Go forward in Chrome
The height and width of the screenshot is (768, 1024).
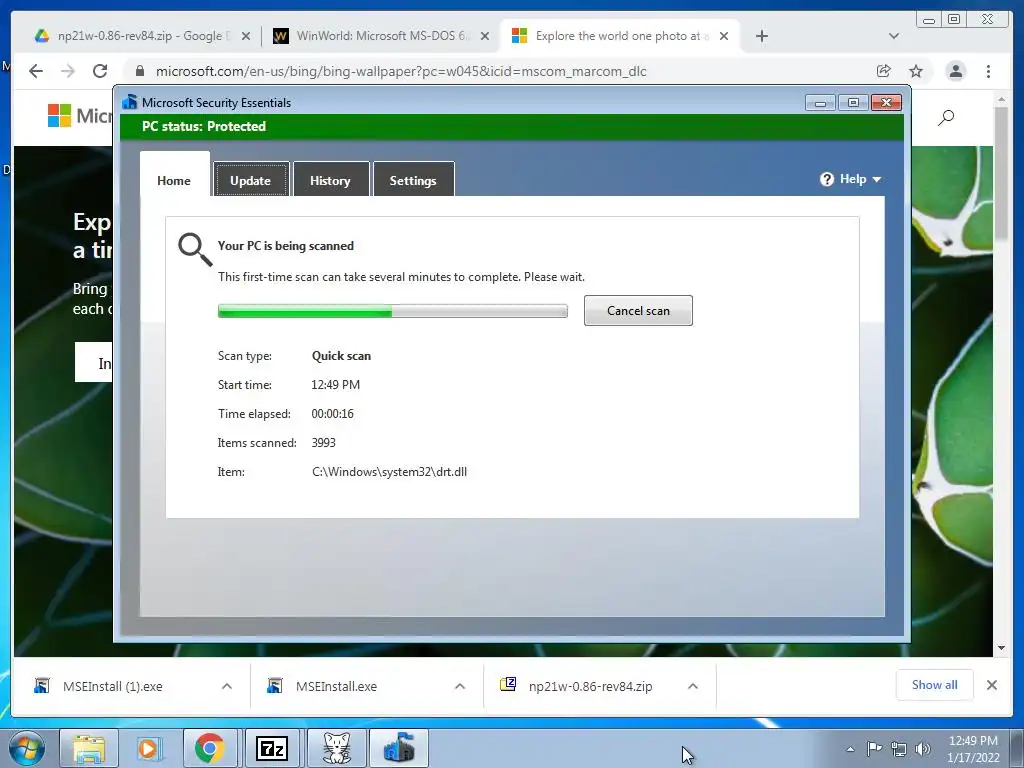[x=68, y=71]
